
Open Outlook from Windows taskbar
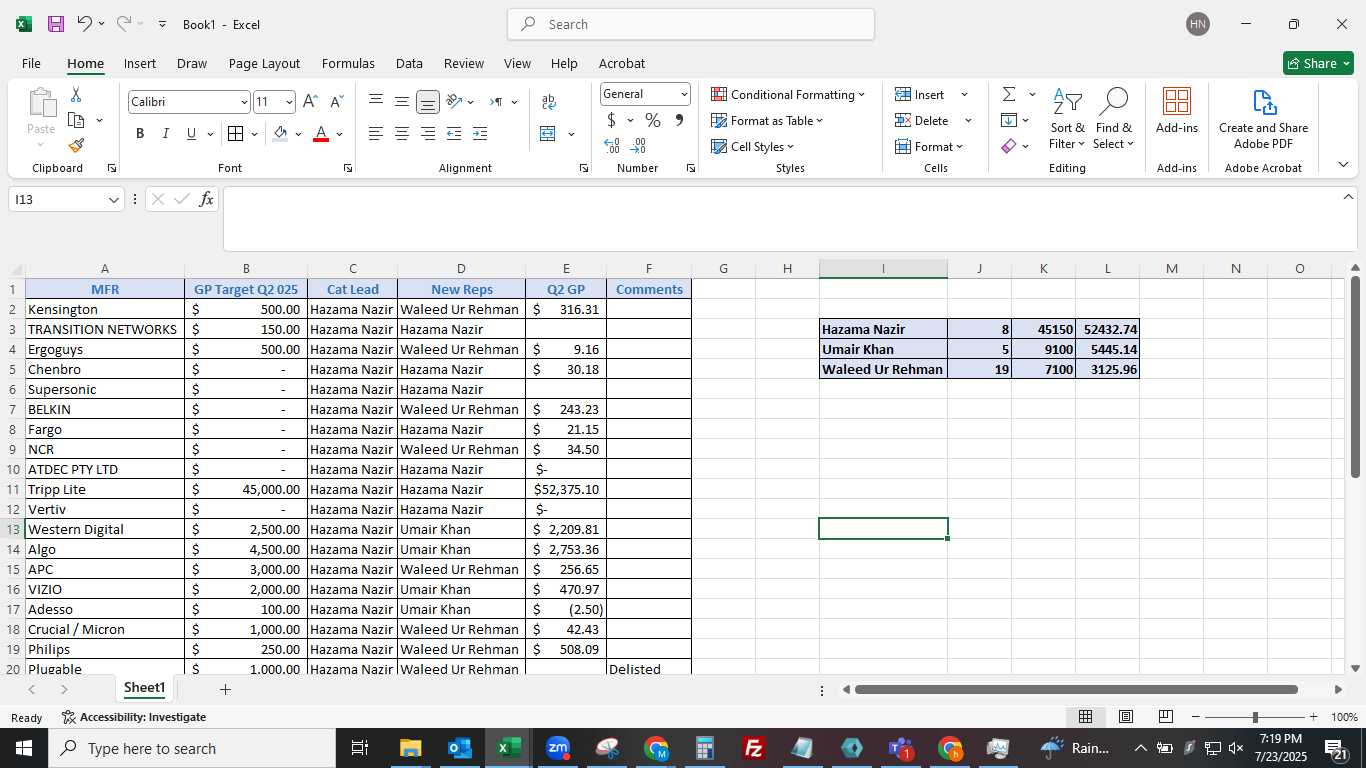pos(459,748)
